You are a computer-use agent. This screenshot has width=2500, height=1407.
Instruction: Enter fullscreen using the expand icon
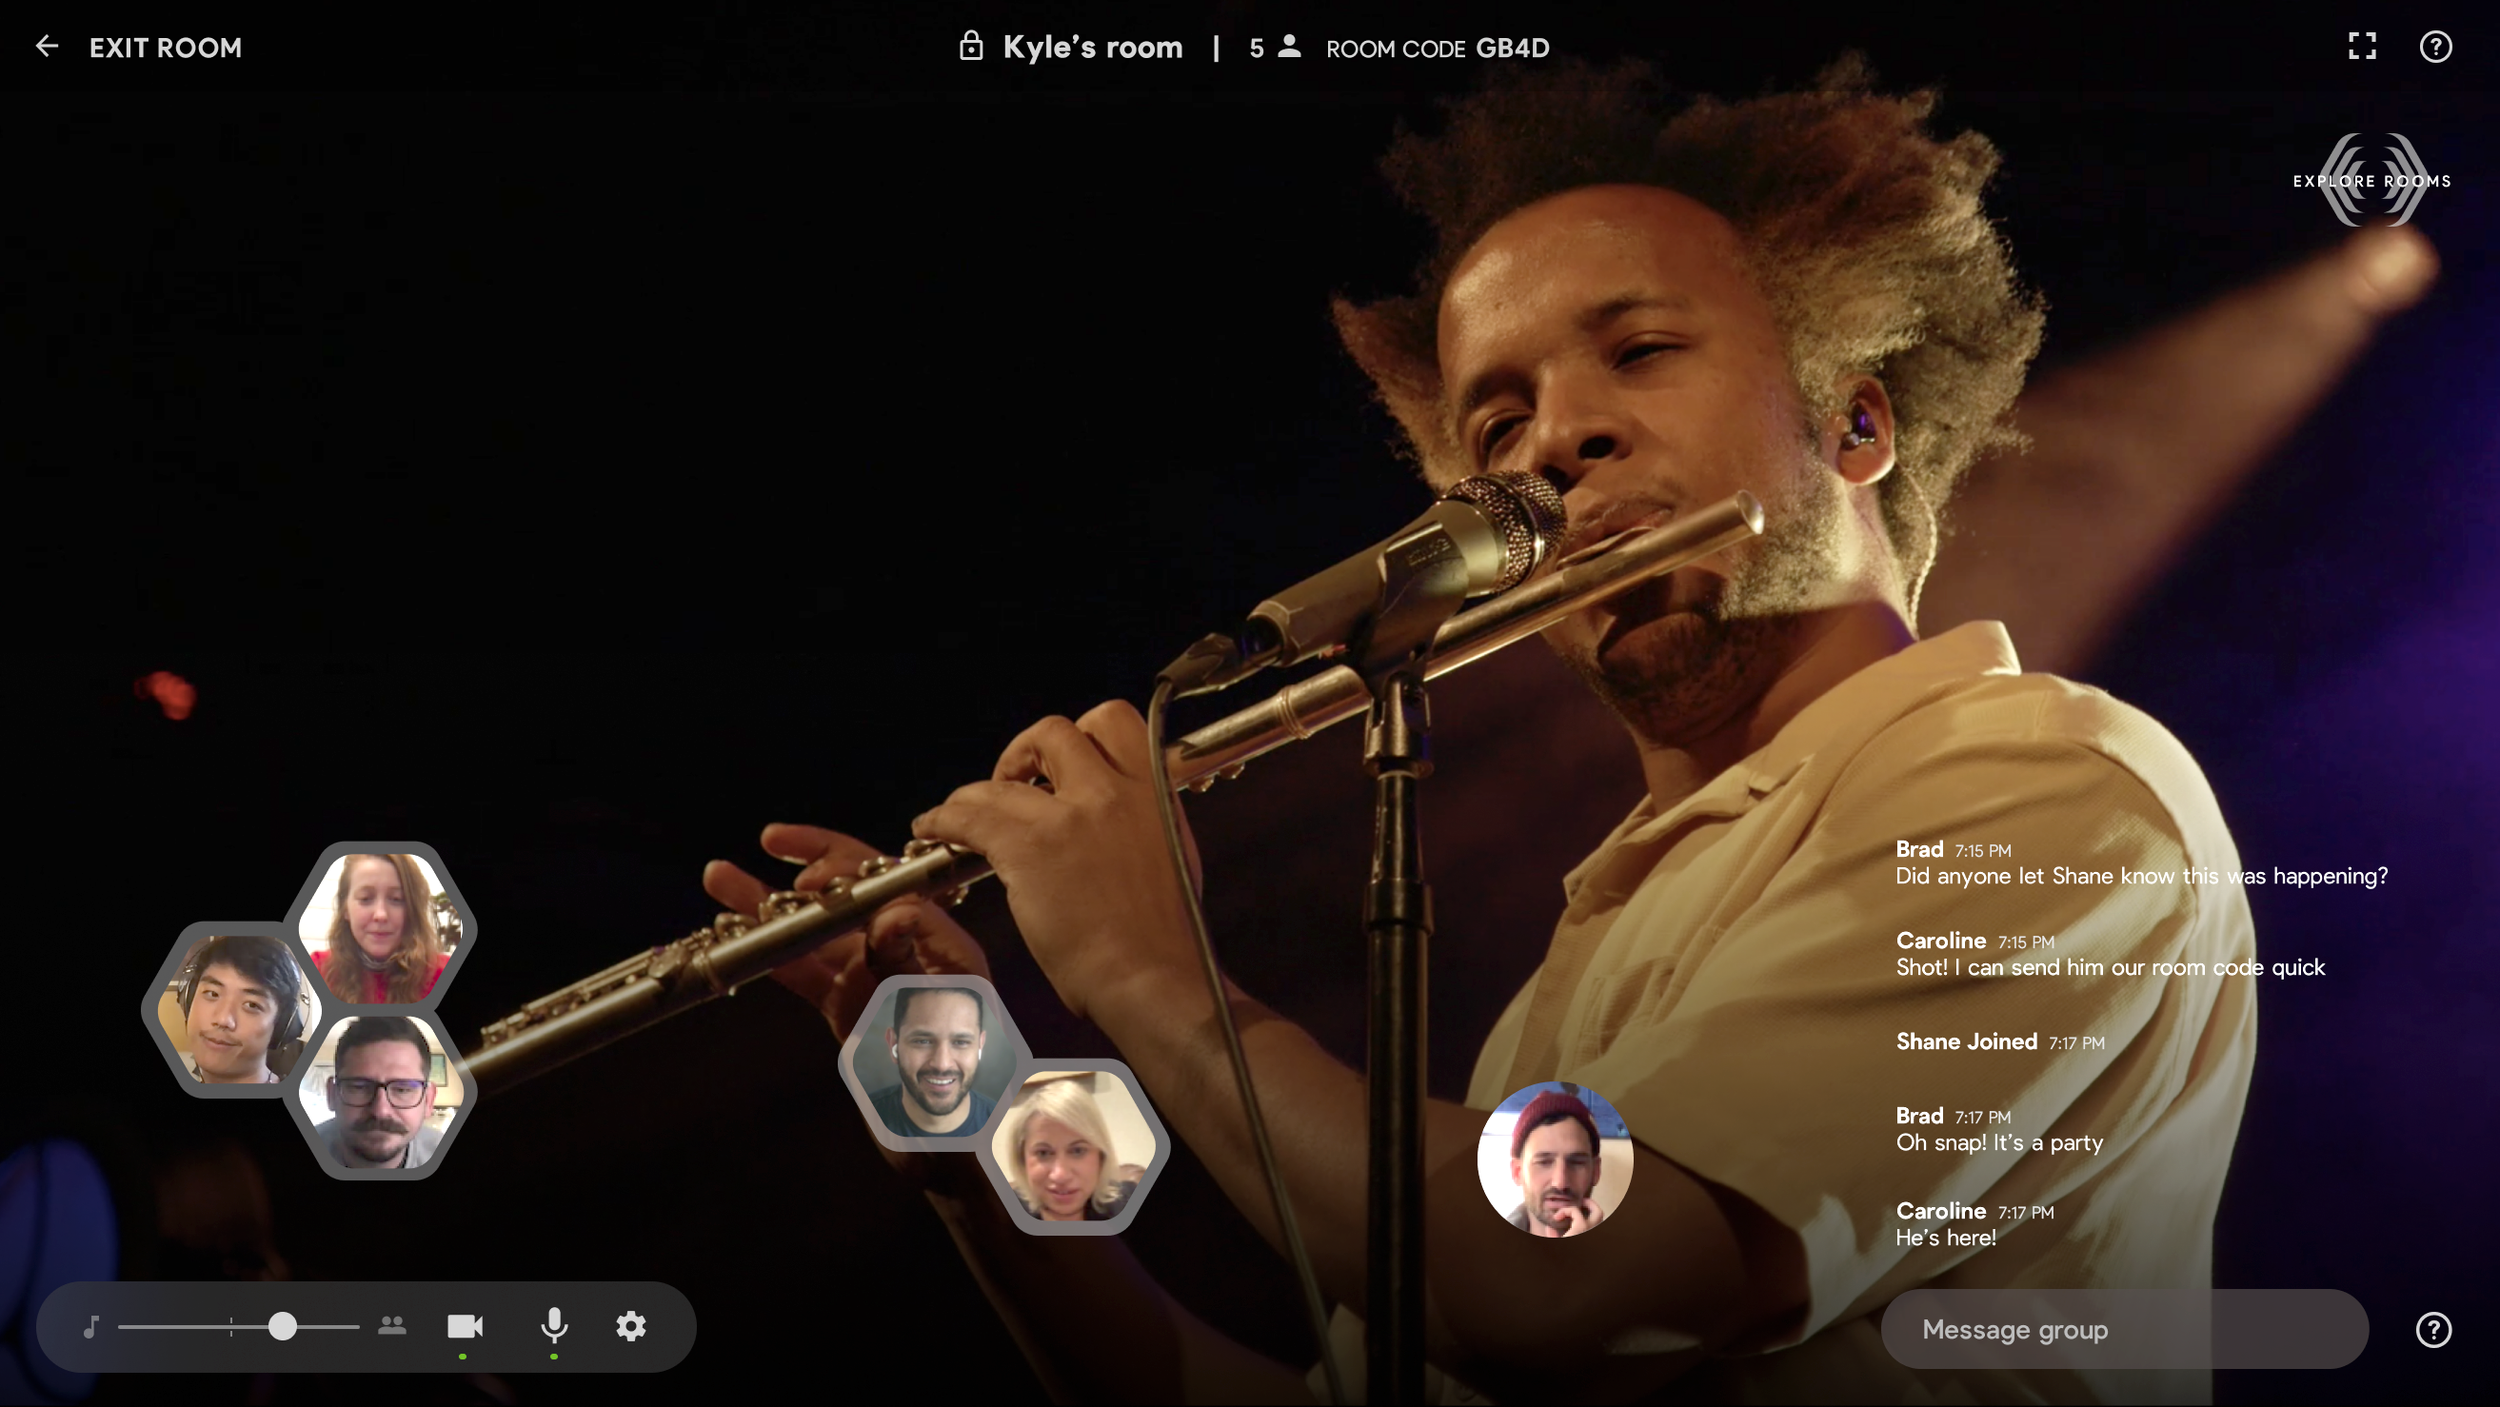click(x=2362, y=47)
